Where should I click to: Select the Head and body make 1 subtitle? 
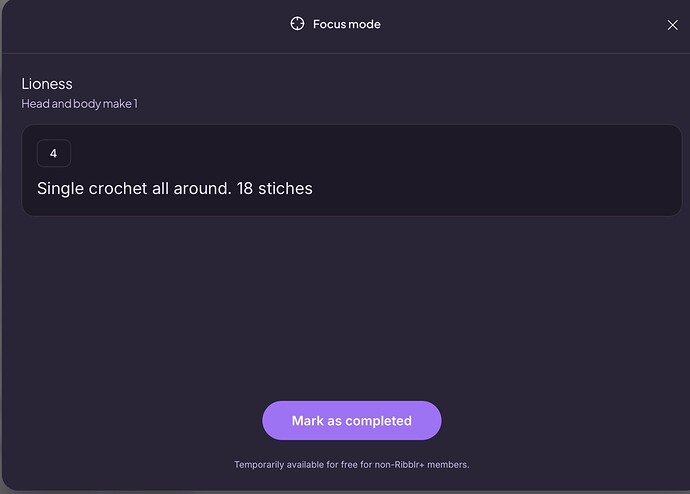[x=80, y=104]
